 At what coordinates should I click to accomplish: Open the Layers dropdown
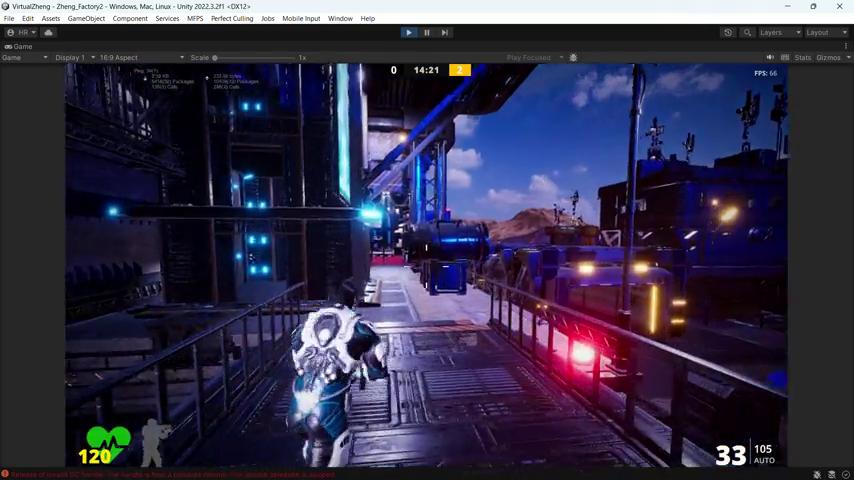tap(780, 33)
